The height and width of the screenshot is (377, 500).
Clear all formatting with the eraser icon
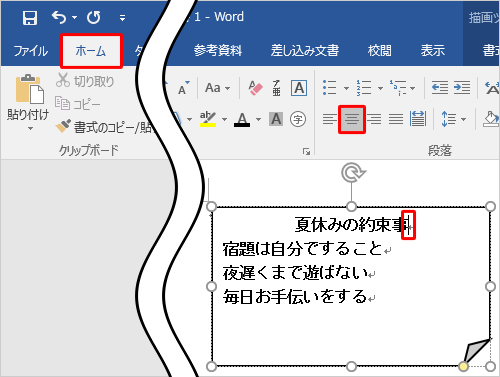(x=255, y=88)
